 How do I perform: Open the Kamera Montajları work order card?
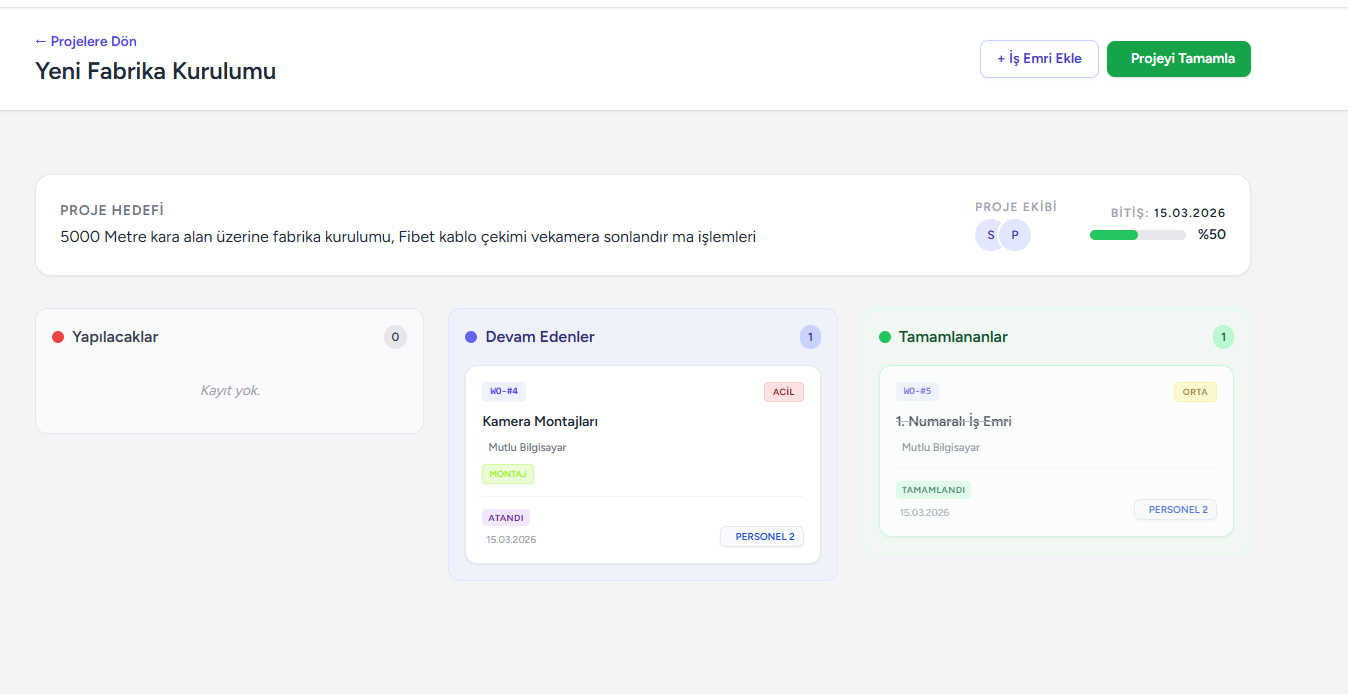[x=540, y=421]
